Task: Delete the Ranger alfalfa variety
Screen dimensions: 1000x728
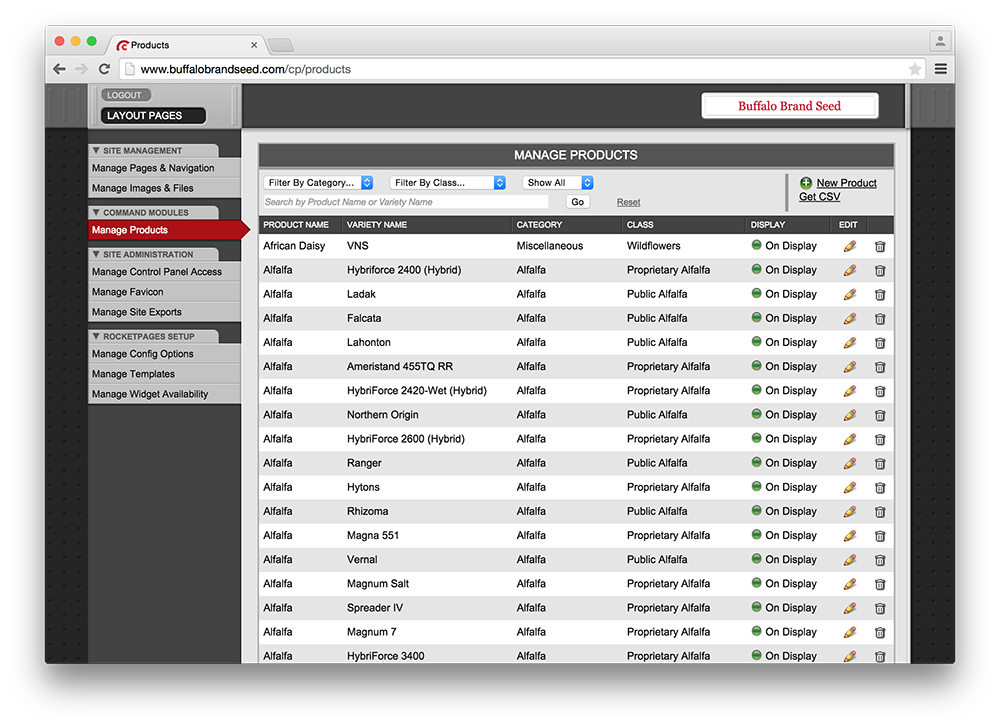Action: coord(880,464)
